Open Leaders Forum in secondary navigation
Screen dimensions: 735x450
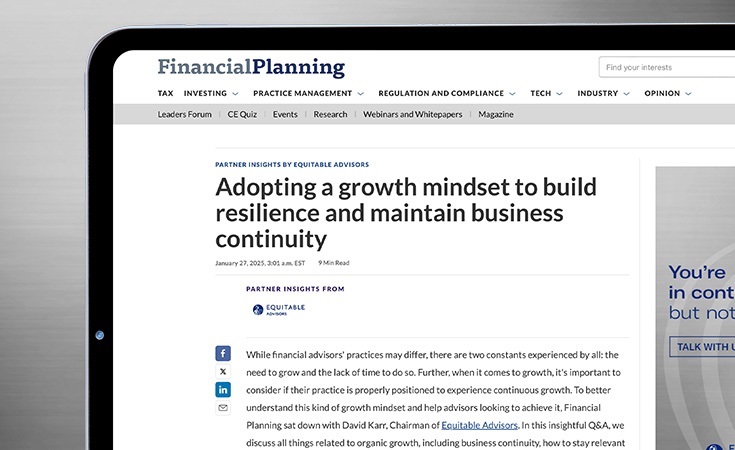185,114
